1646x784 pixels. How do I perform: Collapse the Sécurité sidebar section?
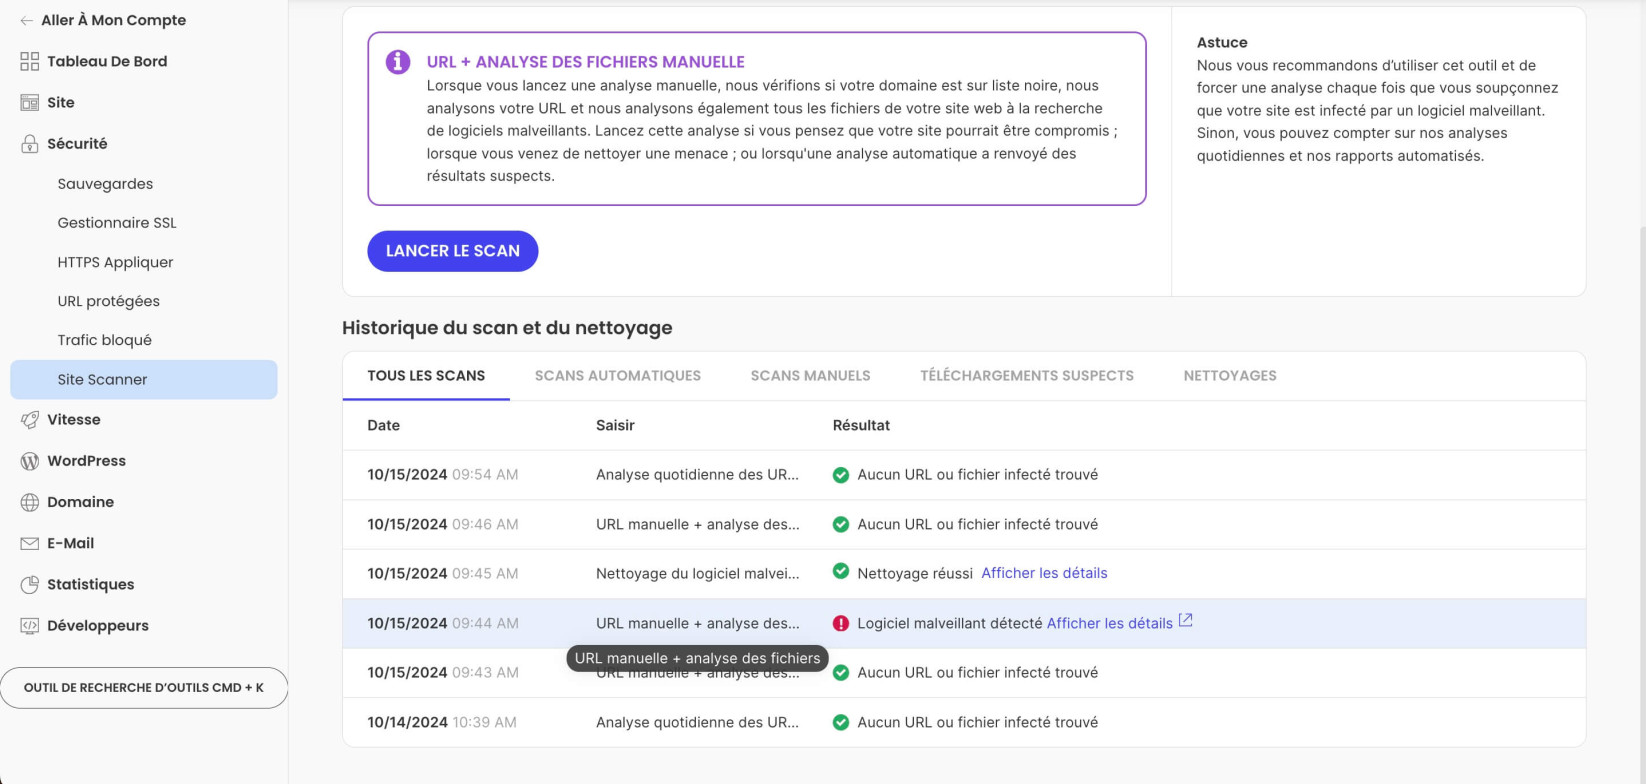point(77,143)
